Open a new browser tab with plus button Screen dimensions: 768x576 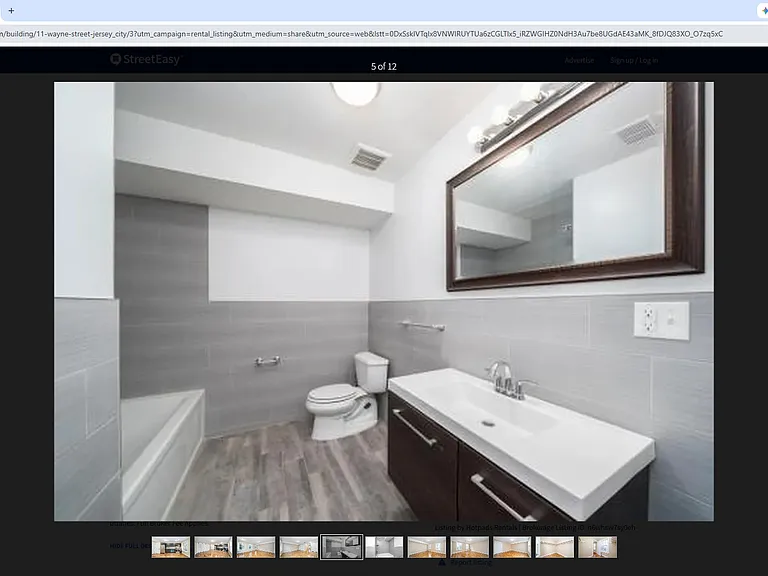pyautogui.click(x=11, y=10)
